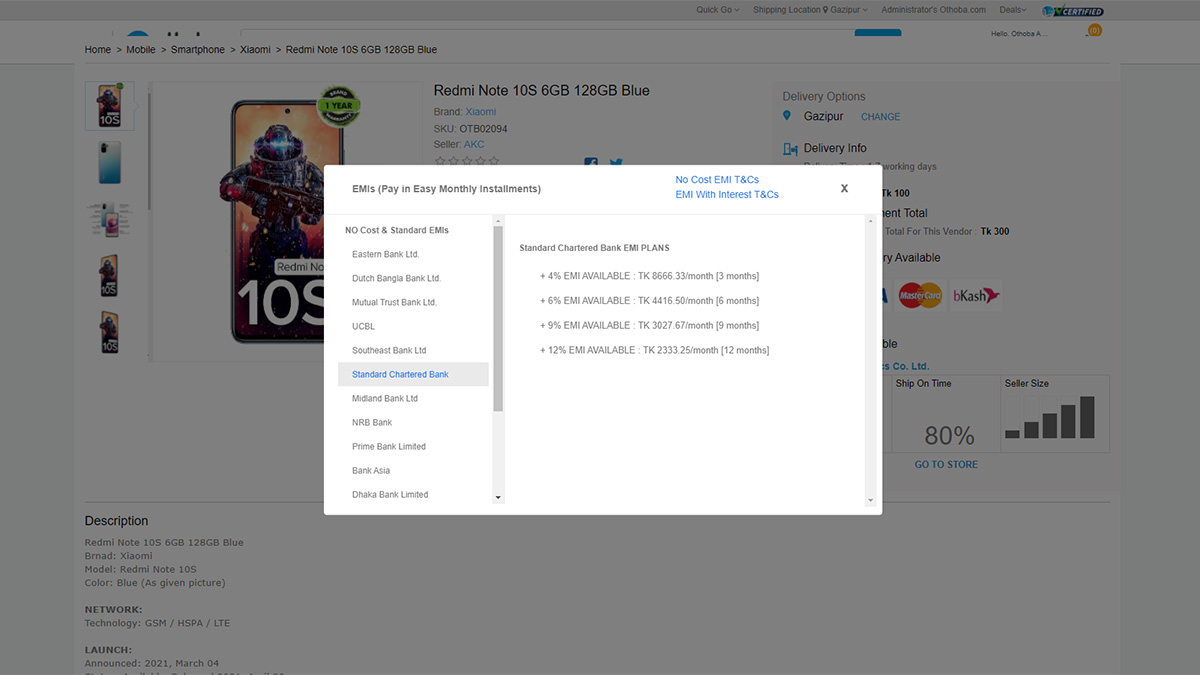Screen dimensions: 1200x675
Task: Pick NRB Bank in the EMI list
Action: point(372,423)
